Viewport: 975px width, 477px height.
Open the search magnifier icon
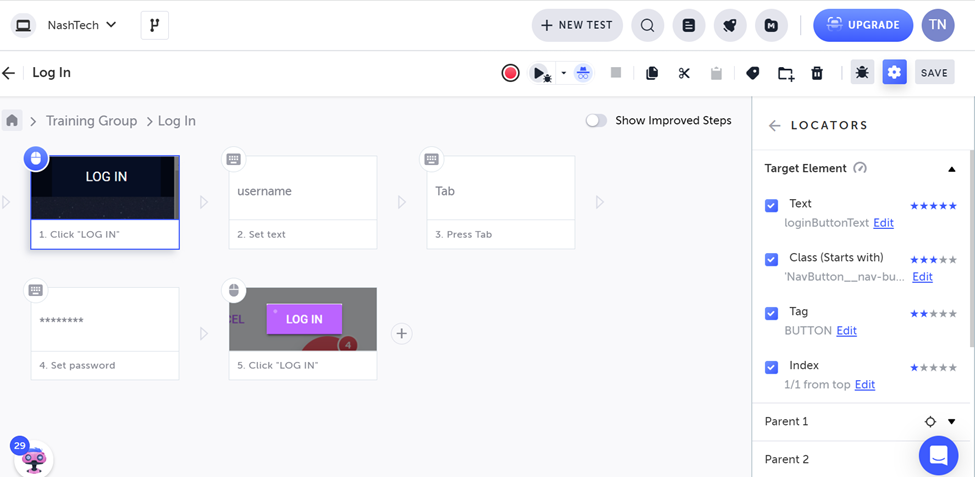click(x=647, y=25)
